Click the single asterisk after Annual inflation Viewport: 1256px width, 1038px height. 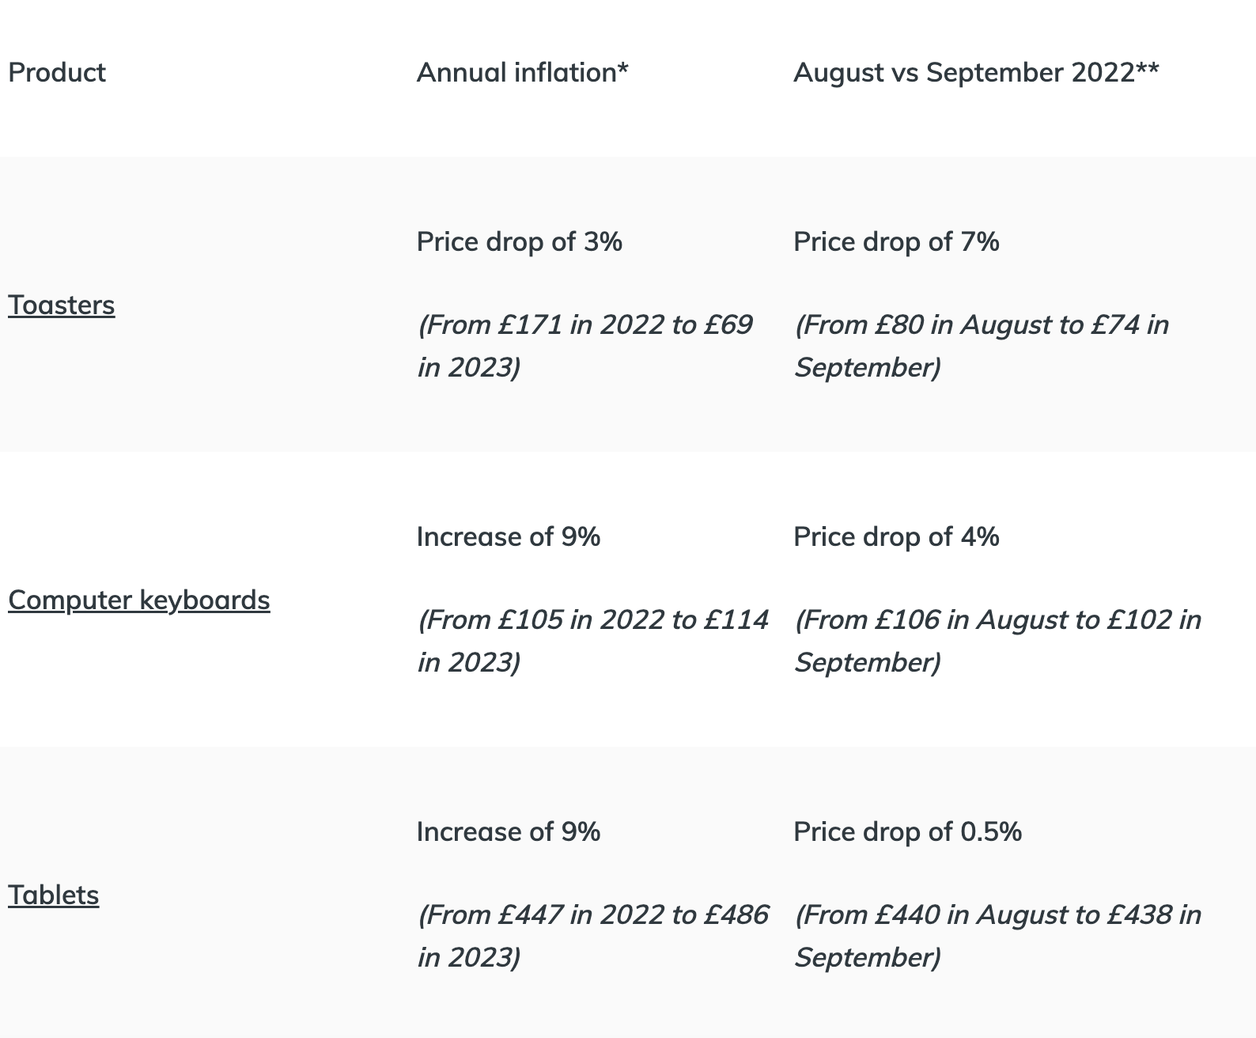click(623, 70)
